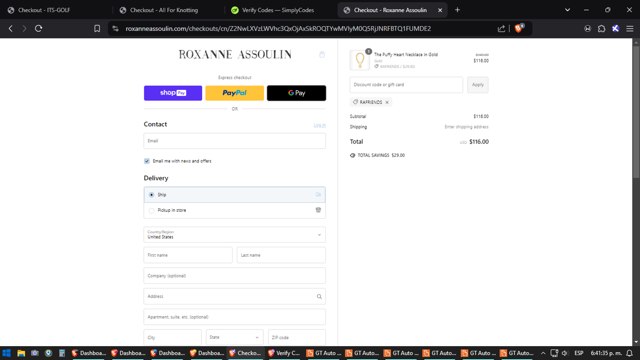Screen dimensions: 640x360
Task: Click the Sign in link beside Contact
Action: pyautogui.click(x=320, y=125)
